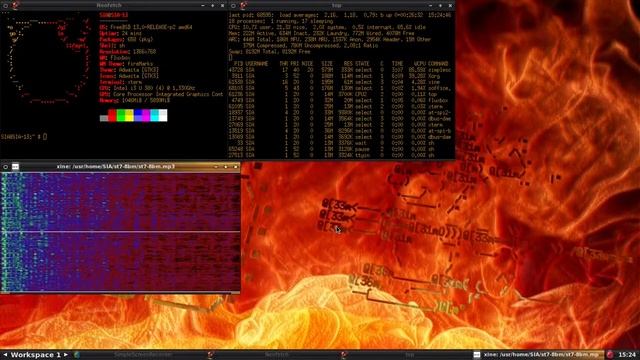
Task: Click the WCPU column header in top
Action: tap(420, 64)
